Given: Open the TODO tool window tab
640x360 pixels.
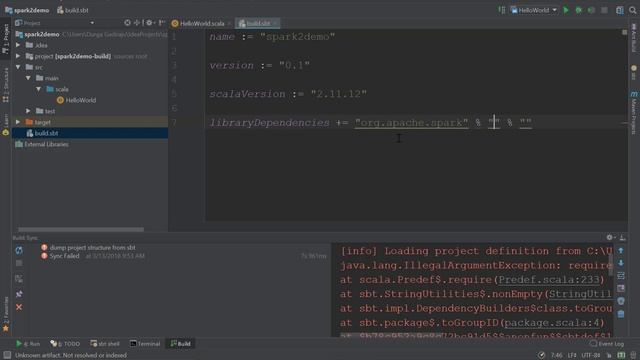Looking at the screenshot, I should [x=65, y=344].
